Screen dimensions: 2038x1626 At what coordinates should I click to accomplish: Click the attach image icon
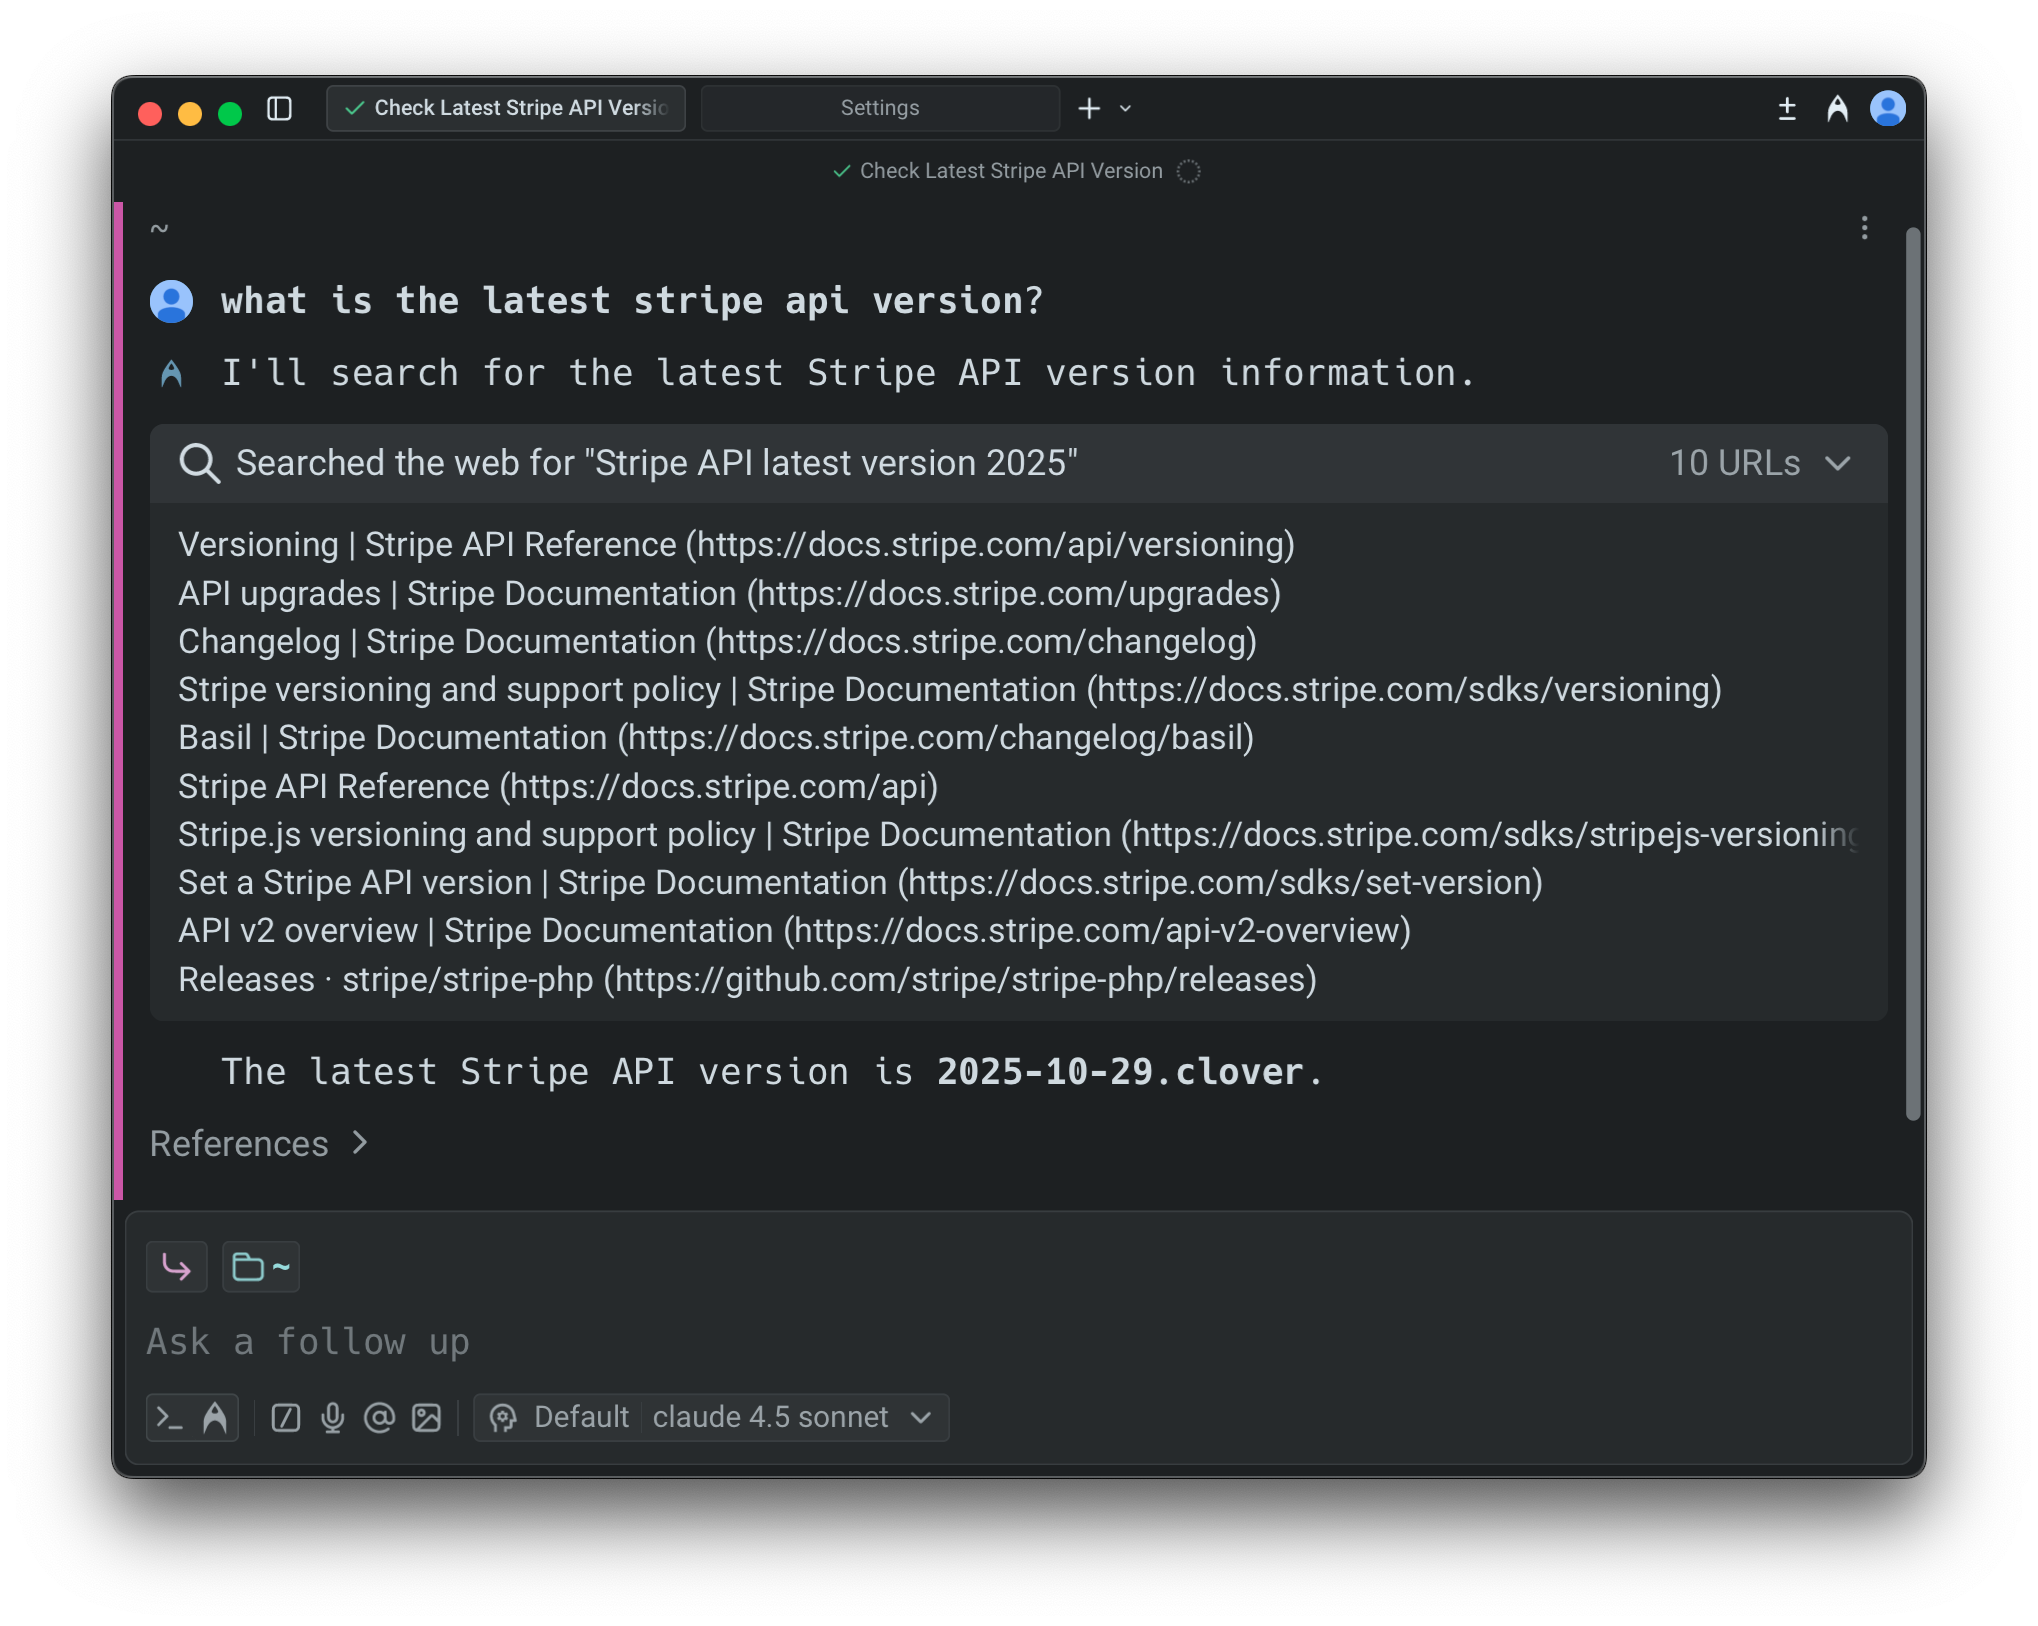point(427,1418)
